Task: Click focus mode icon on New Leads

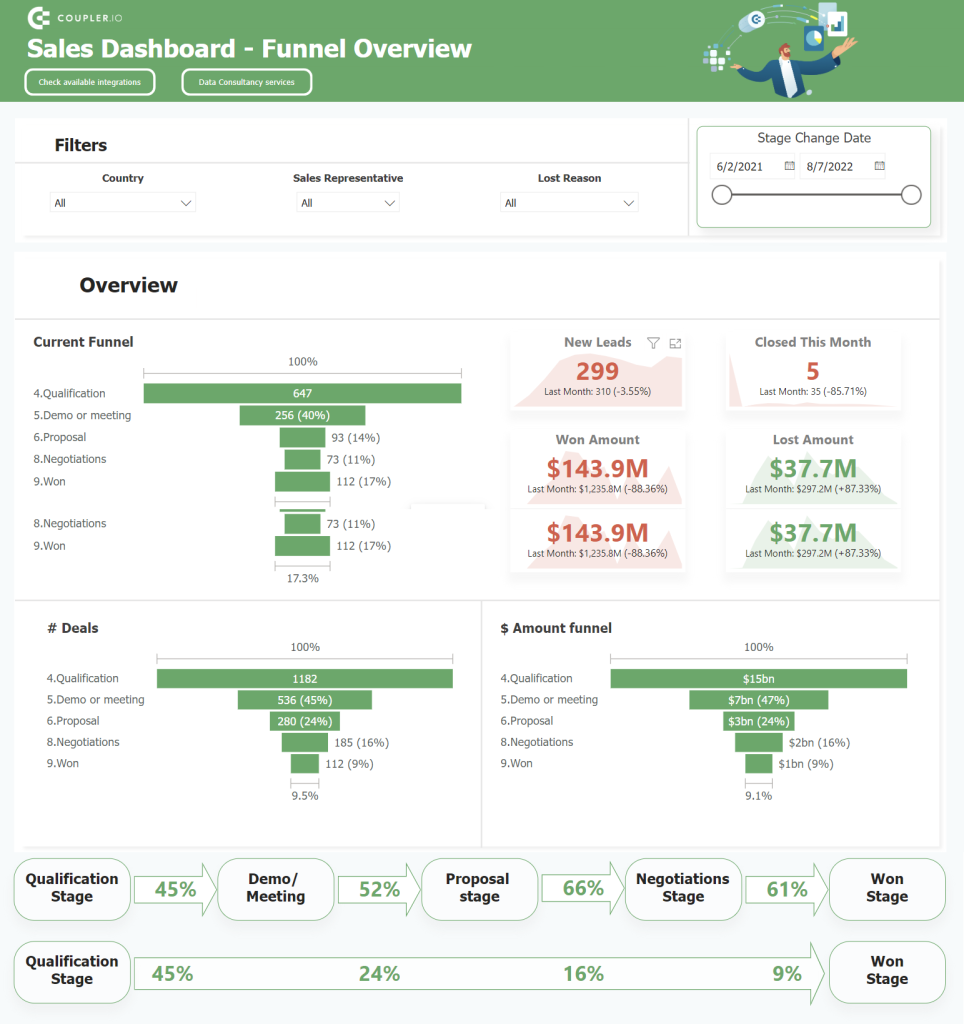Action: [675, 343]
